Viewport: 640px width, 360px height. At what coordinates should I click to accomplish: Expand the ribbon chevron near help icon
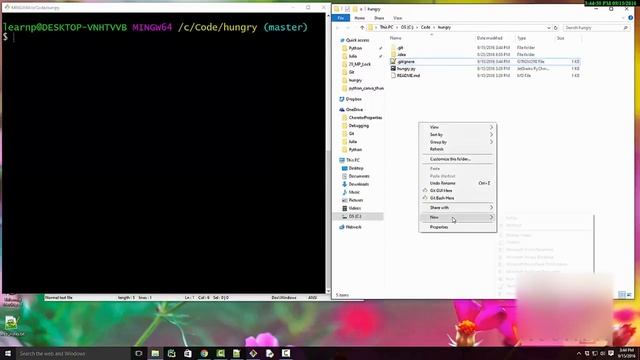[623, 18]
